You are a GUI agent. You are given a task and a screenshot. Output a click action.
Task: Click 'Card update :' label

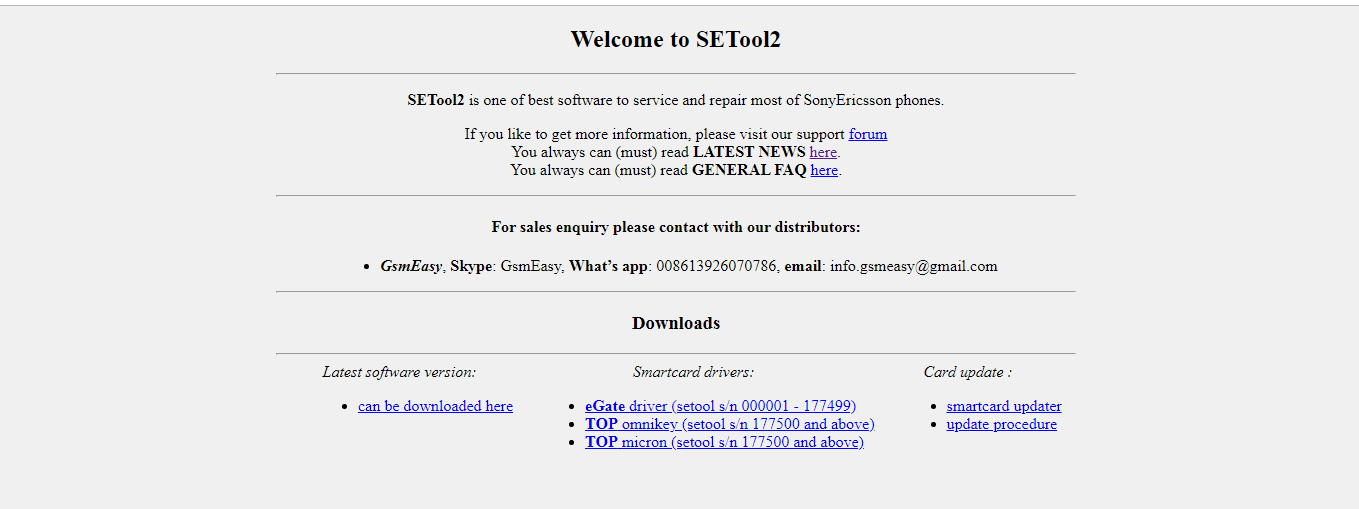pos(967,372)
